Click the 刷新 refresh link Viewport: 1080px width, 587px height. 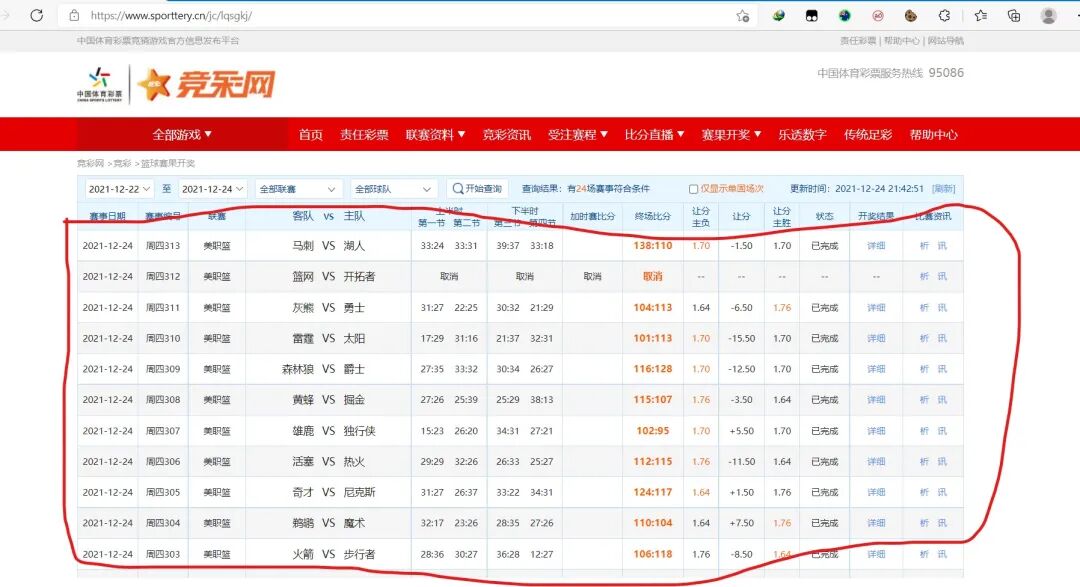click(944, 189)
